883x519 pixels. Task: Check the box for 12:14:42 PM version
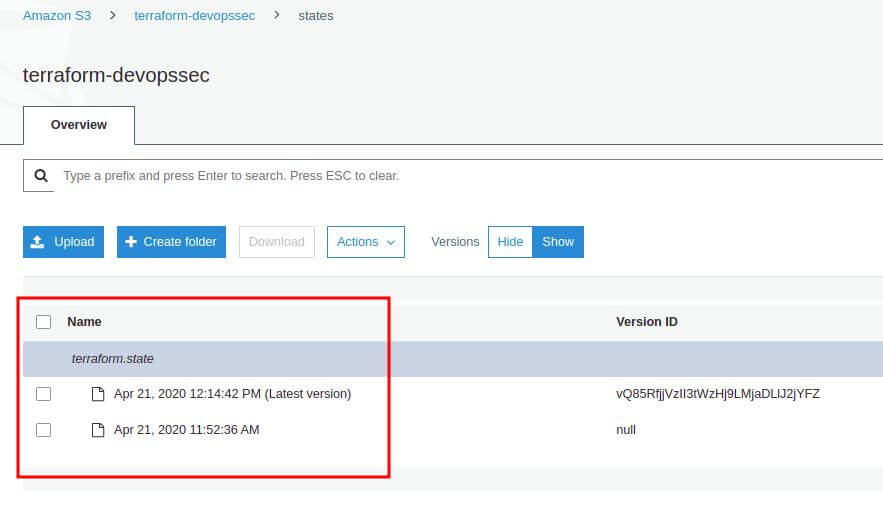click(43, 394)
